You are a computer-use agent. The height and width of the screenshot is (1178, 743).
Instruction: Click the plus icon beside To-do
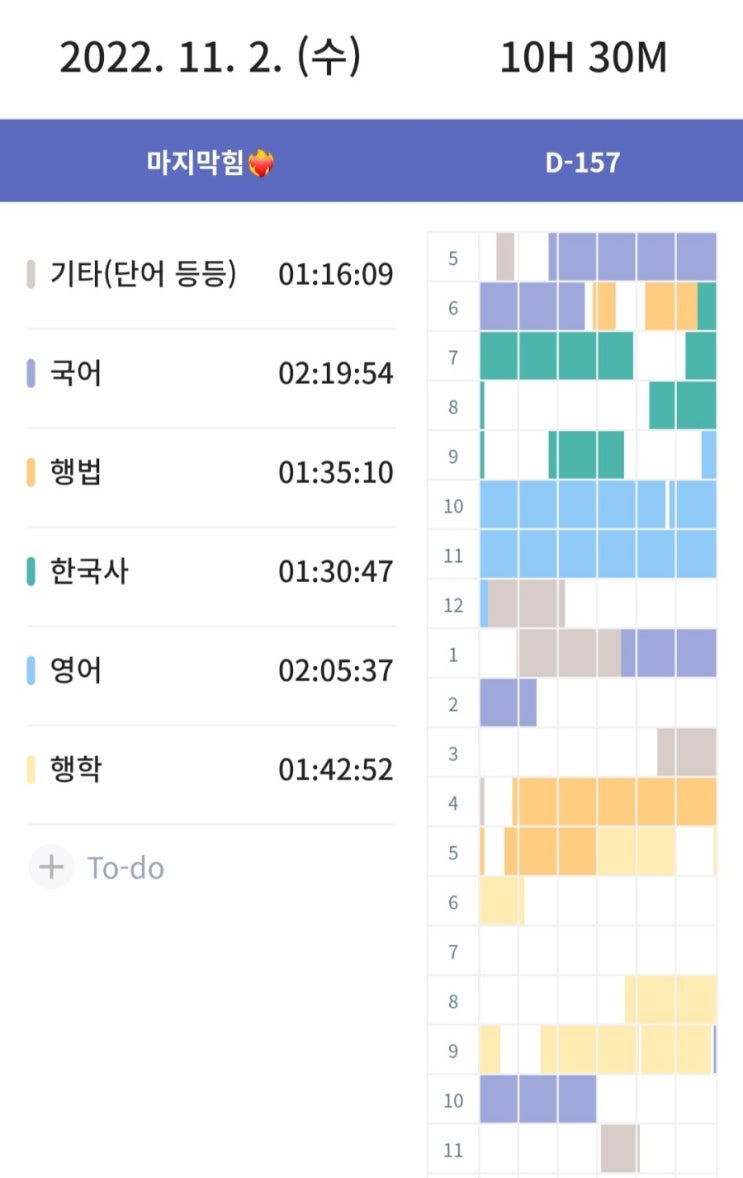[51, 867]
